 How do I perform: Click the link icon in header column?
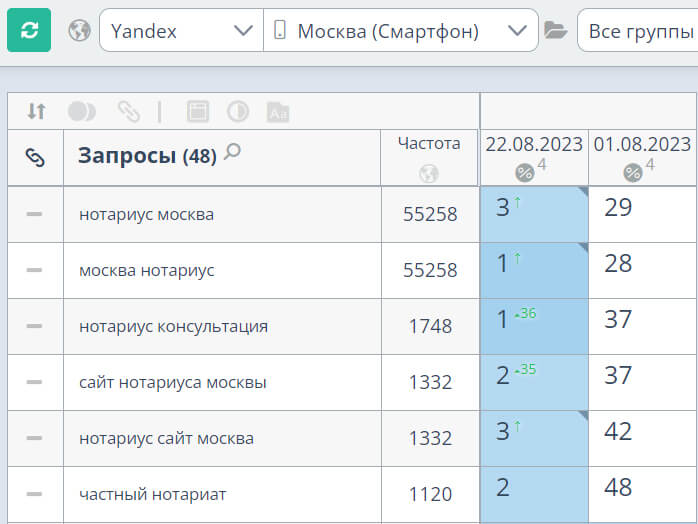pyautogui.click(x=35, y=158)
